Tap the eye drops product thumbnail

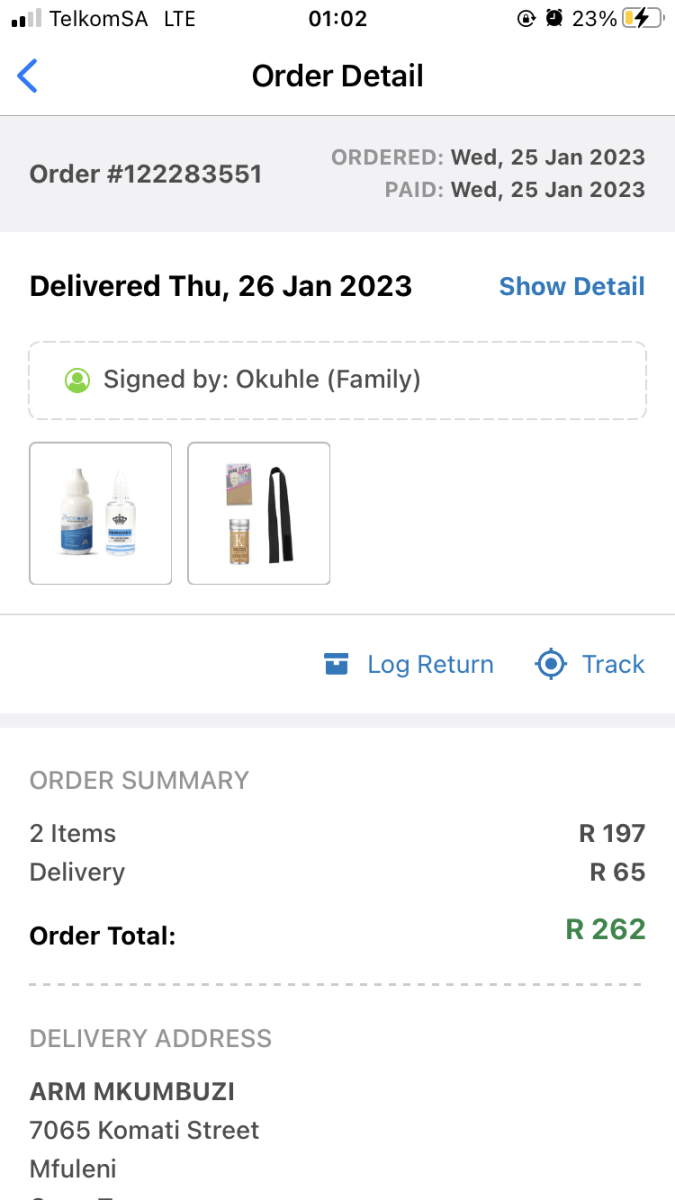coord(100,513)
